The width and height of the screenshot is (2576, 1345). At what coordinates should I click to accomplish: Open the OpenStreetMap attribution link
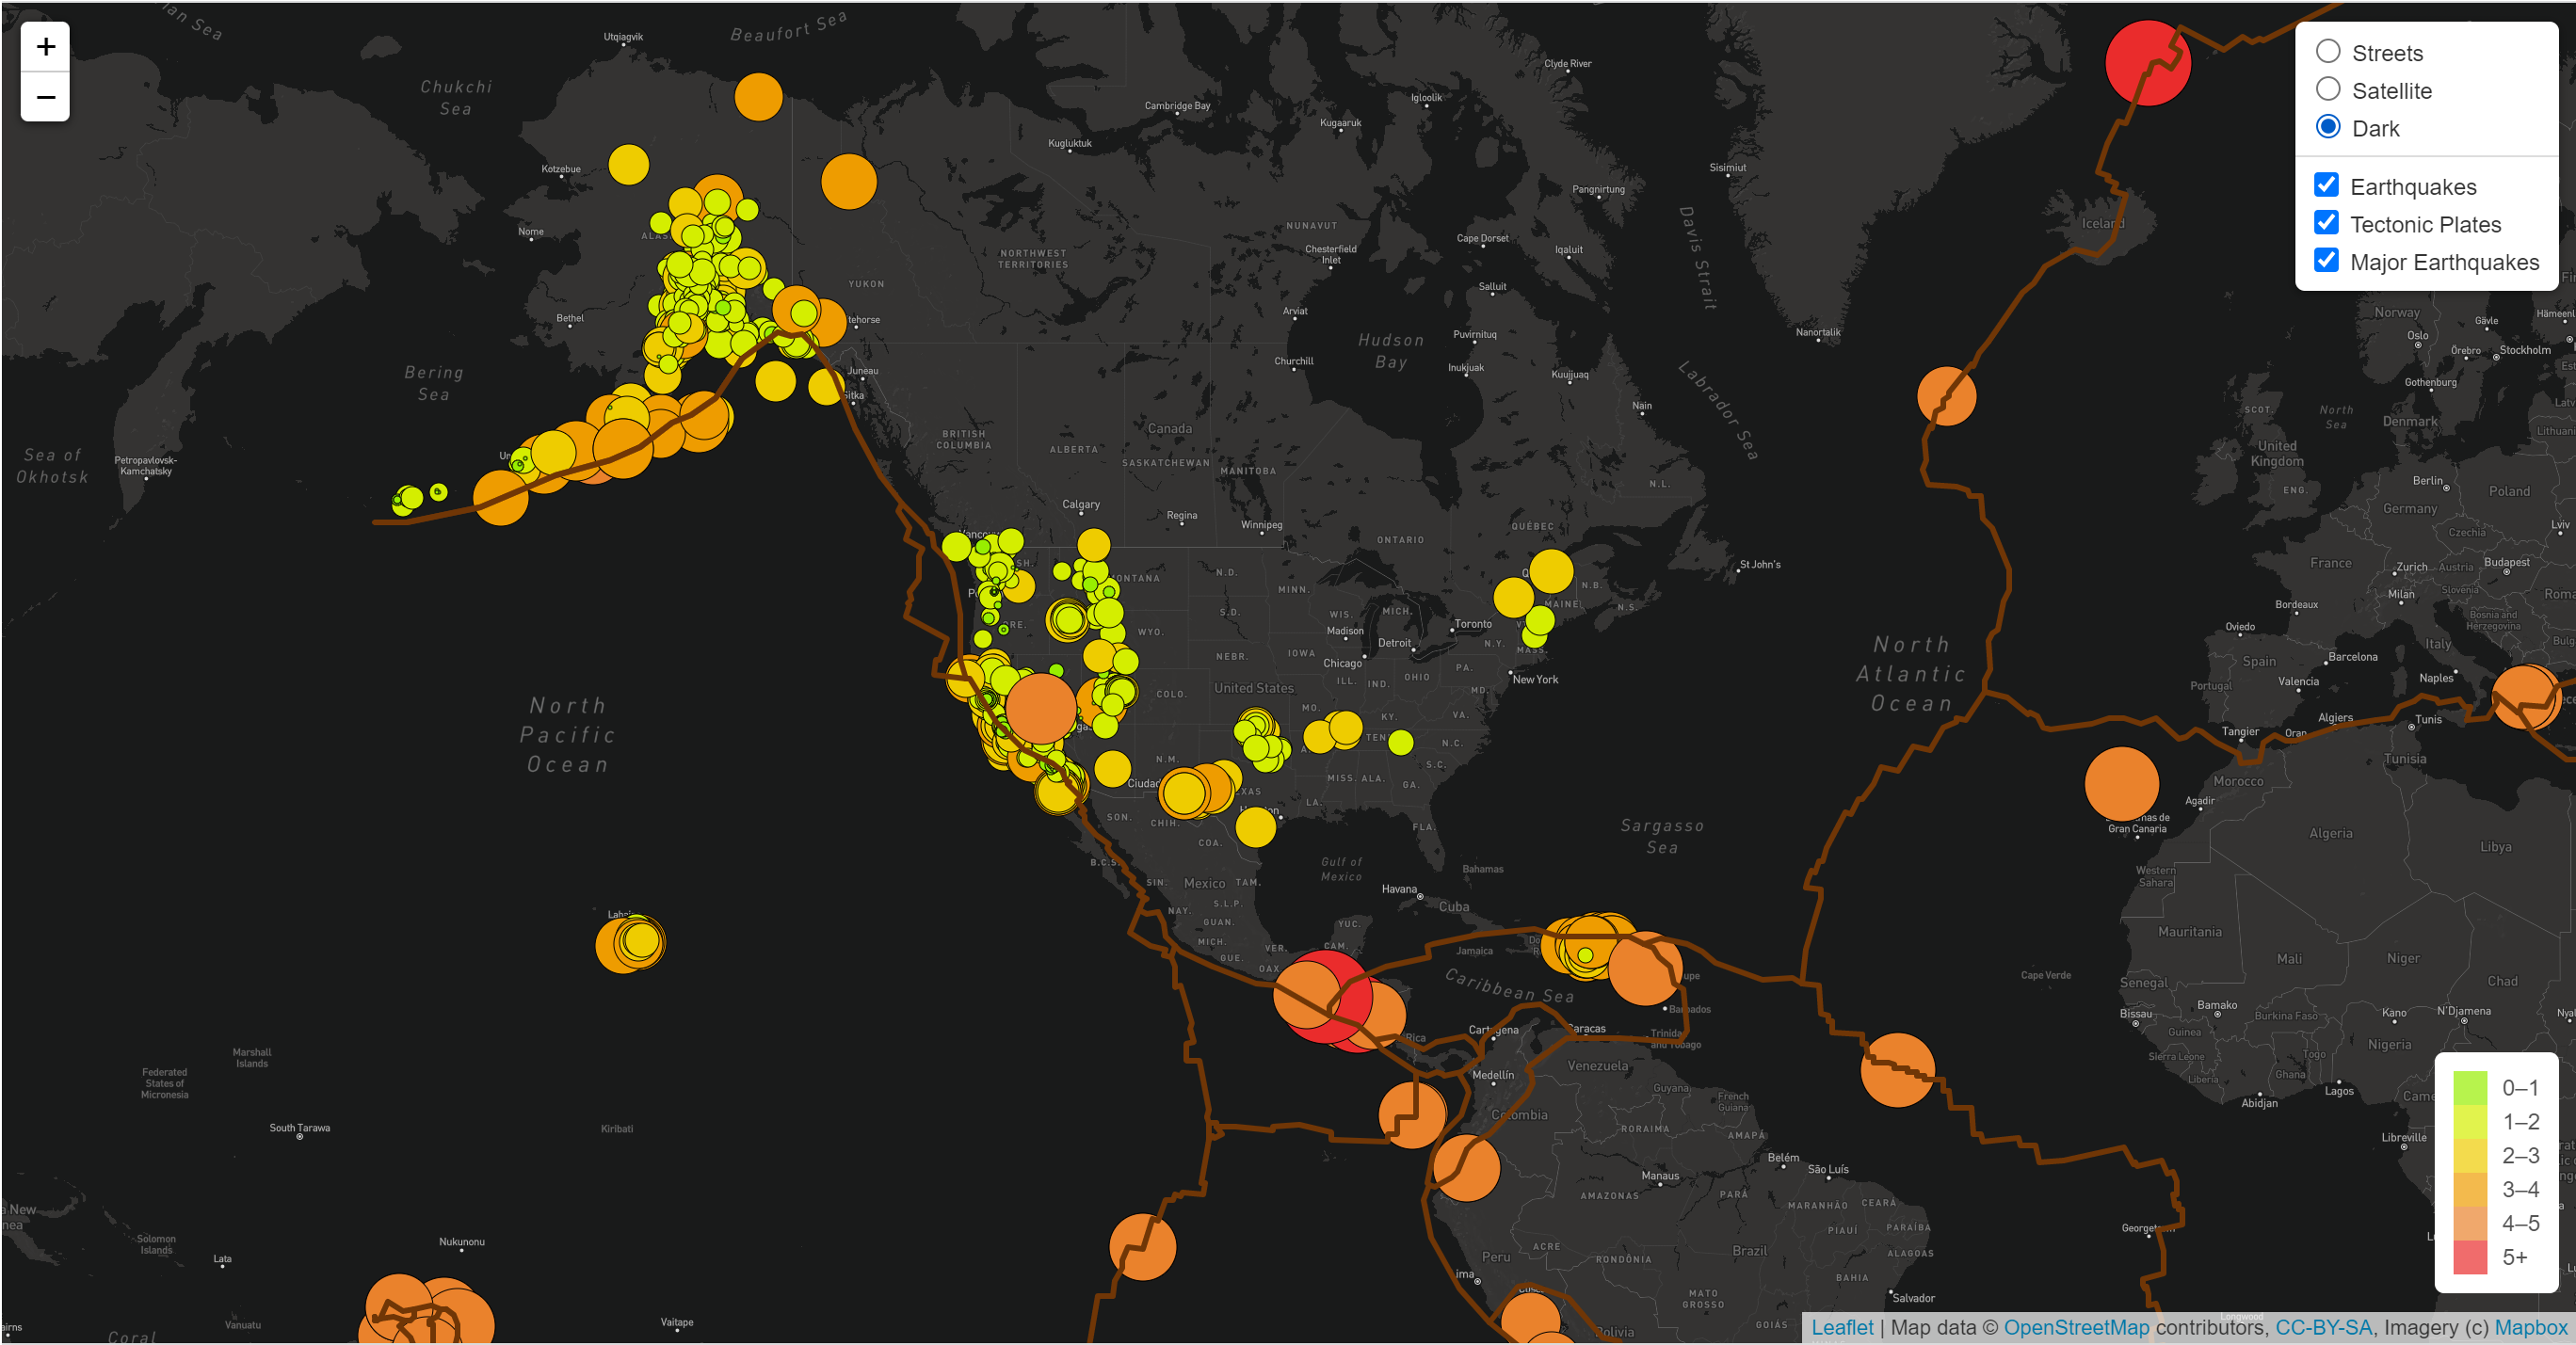2076,1327
